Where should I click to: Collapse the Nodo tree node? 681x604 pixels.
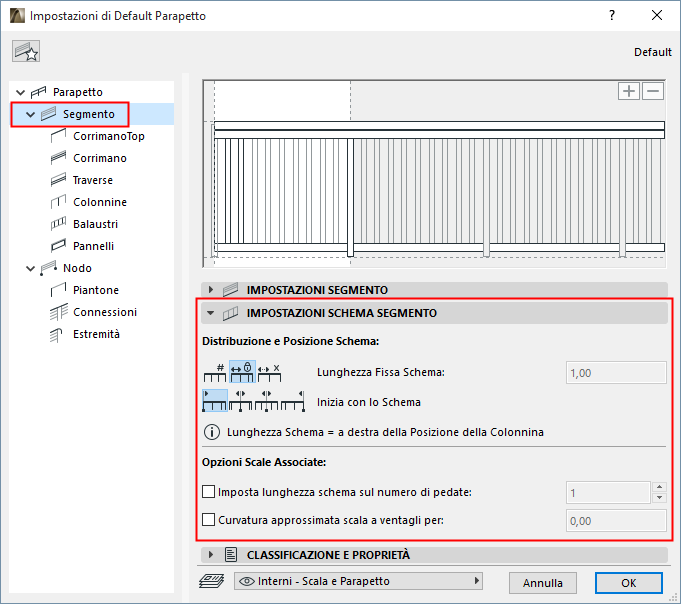(x=30, y=268)
